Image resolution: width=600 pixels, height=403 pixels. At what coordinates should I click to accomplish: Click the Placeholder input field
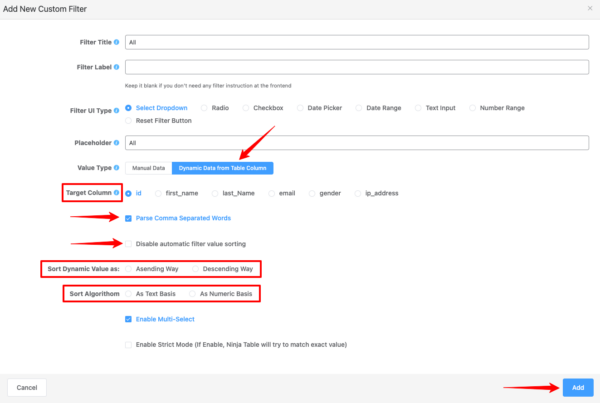click(x=357, y=143)
